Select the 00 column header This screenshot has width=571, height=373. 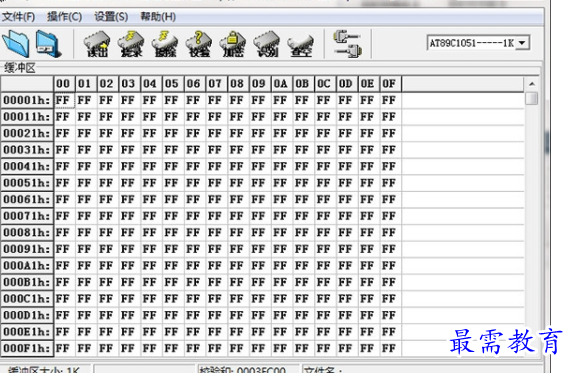[64, 84]
